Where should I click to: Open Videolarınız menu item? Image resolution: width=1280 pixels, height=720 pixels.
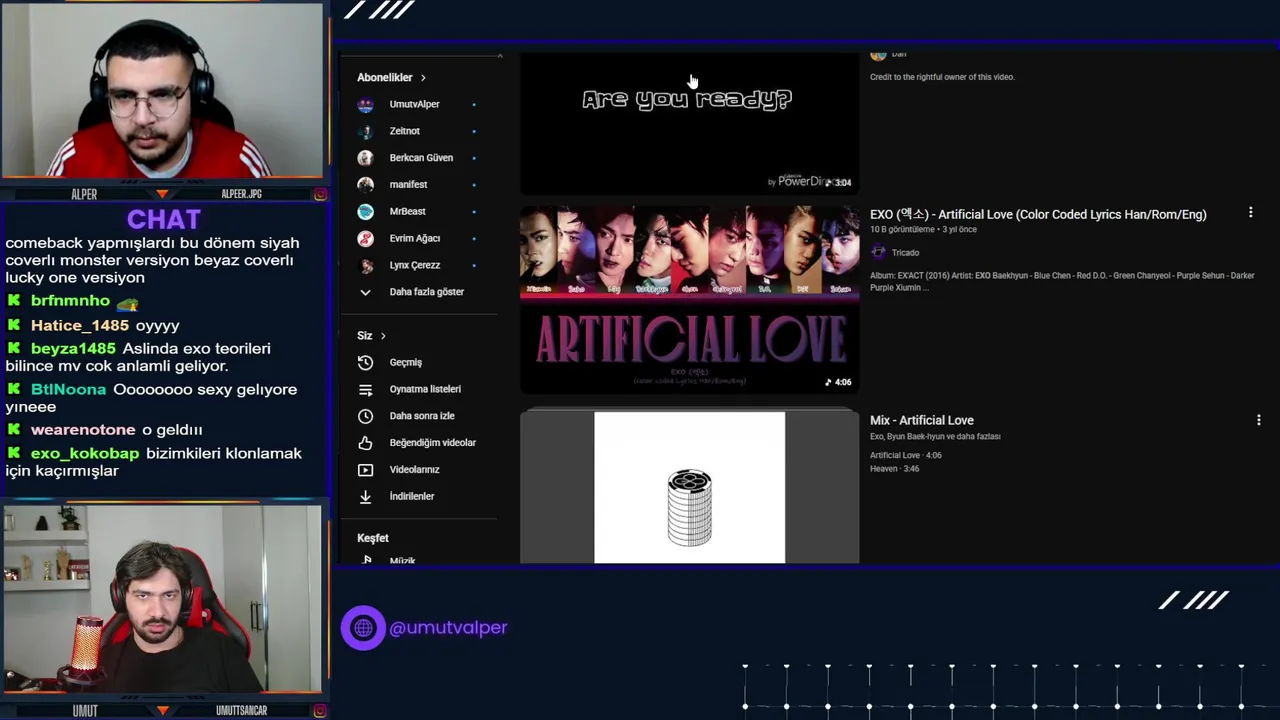(x=414, y=469)
